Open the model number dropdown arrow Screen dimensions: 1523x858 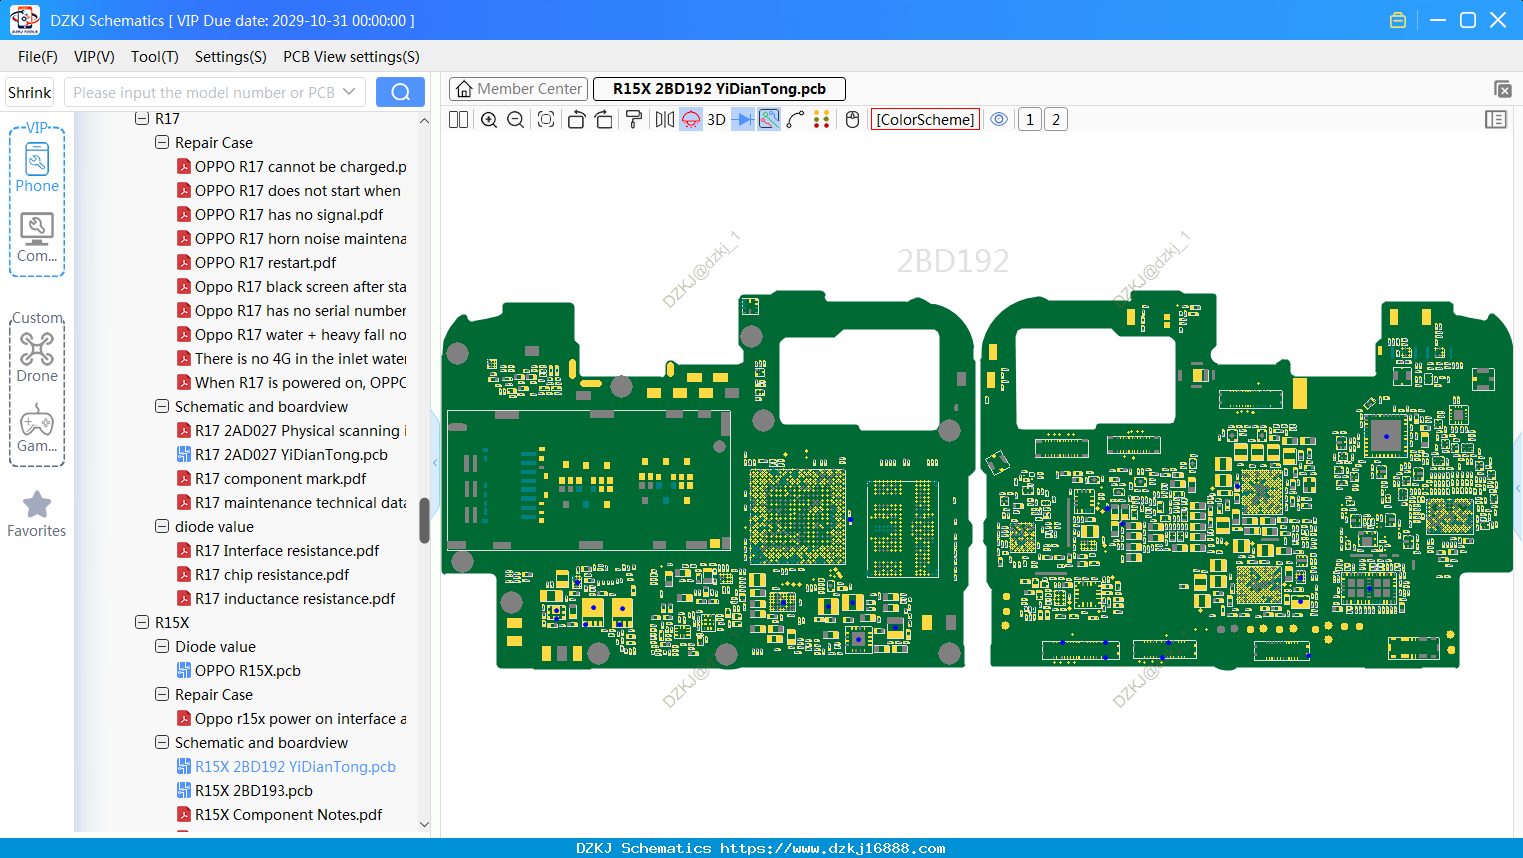(349, 92)
